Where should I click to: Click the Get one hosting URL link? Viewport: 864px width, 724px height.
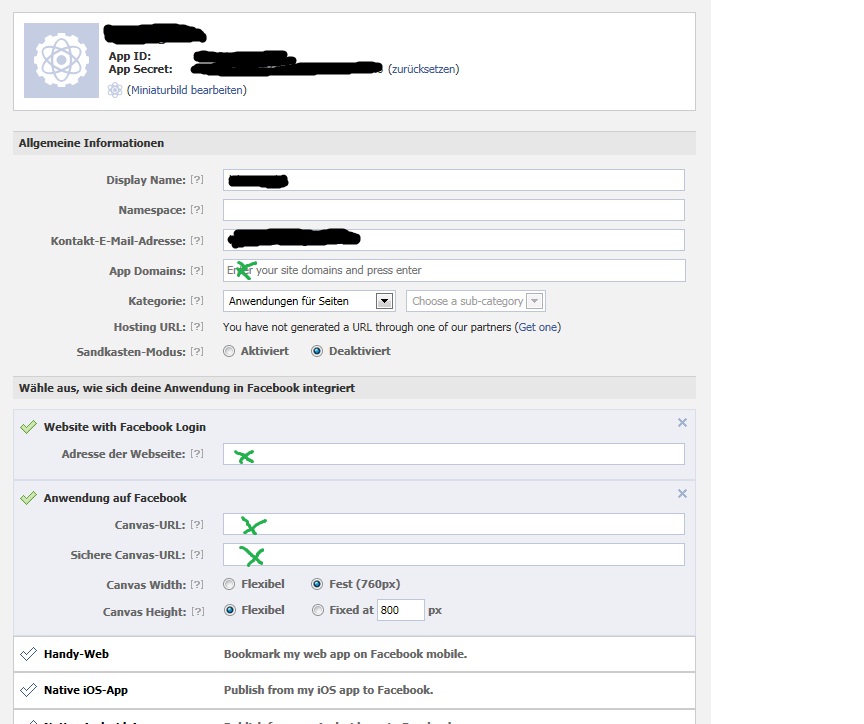pos(538,327)
